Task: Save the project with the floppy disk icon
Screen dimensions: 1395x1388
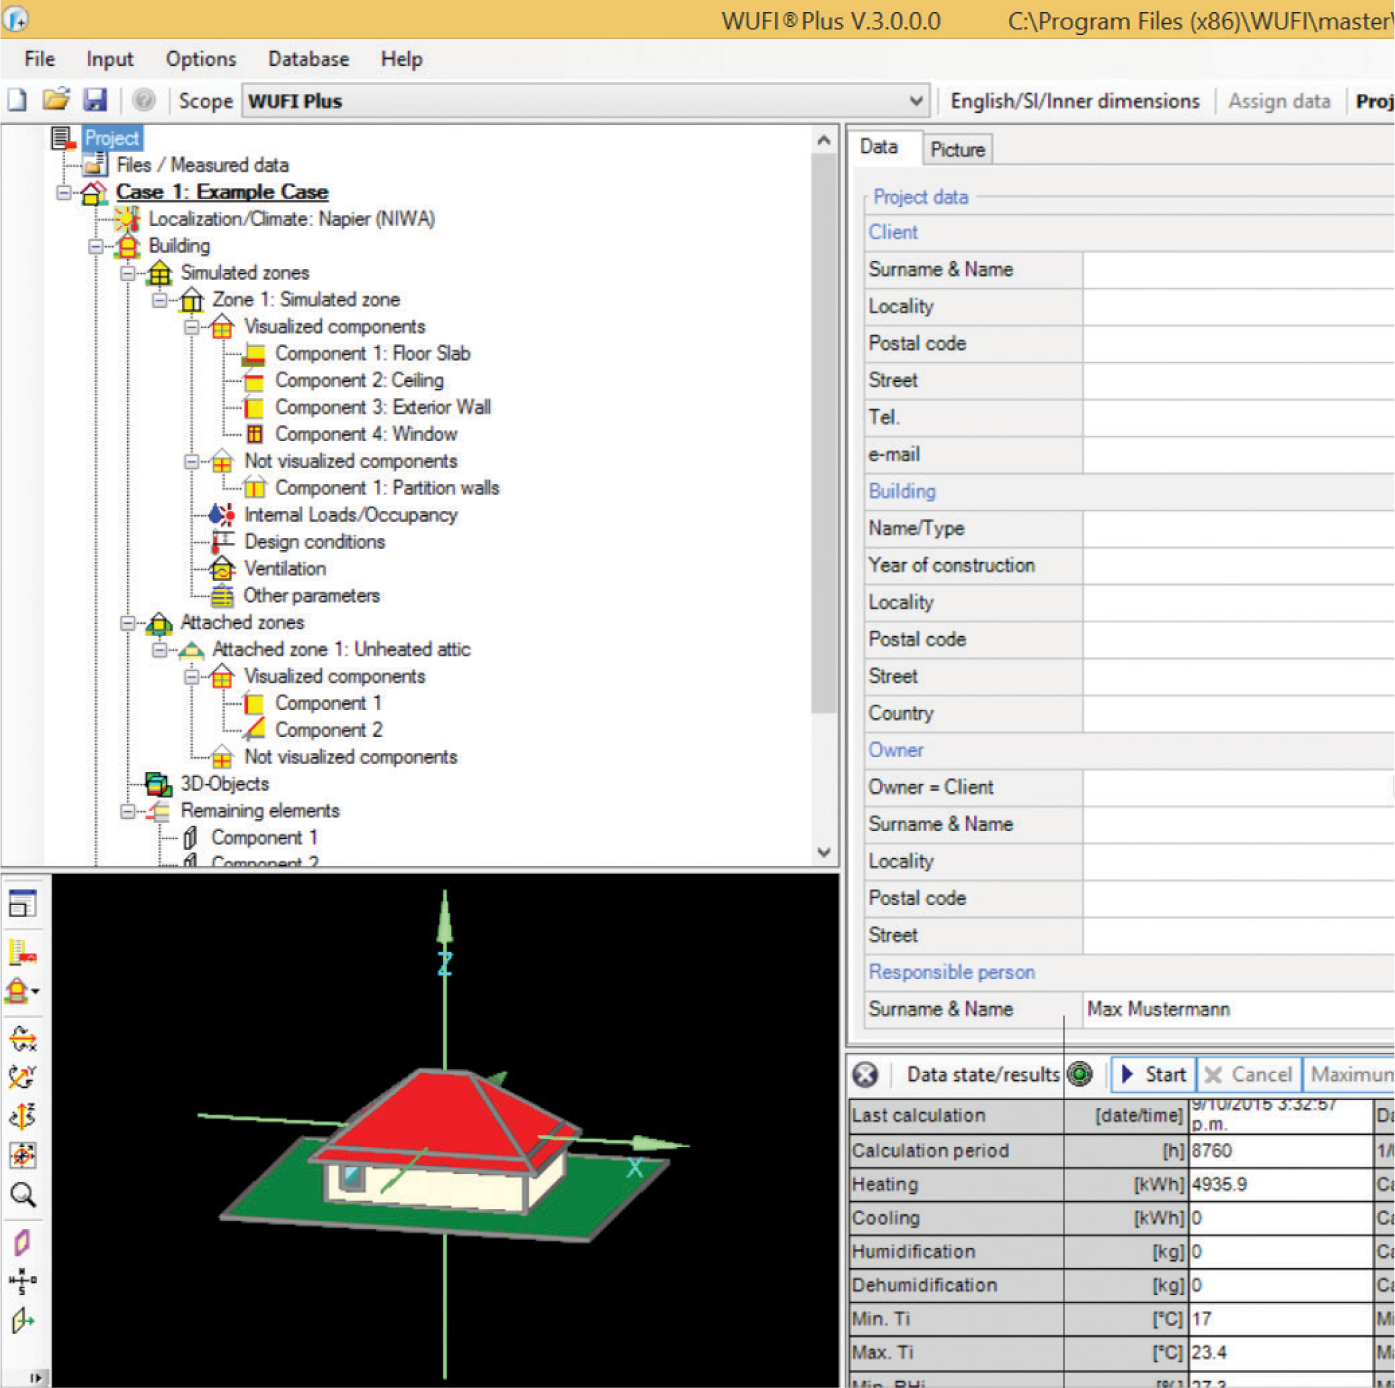Action: (x=95, y=100)
